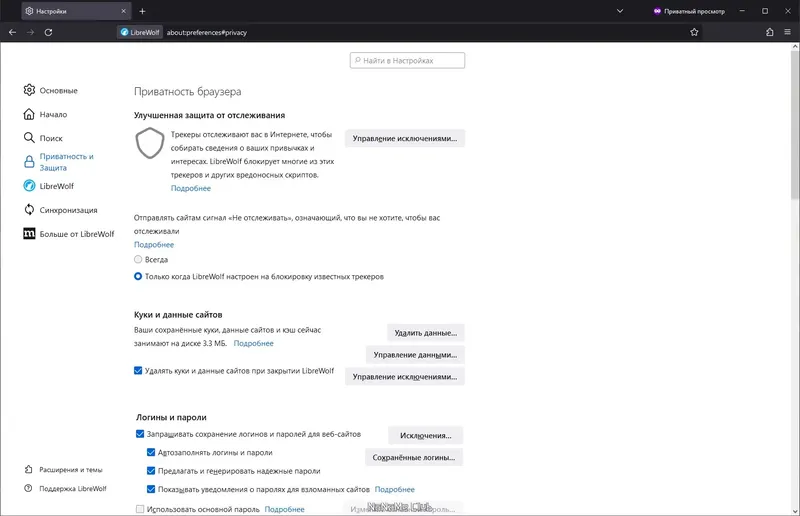Open Расширения и темы from sidebar
Image resolution: width=800 pixels, height=516 pixels.
click(70, 469)
